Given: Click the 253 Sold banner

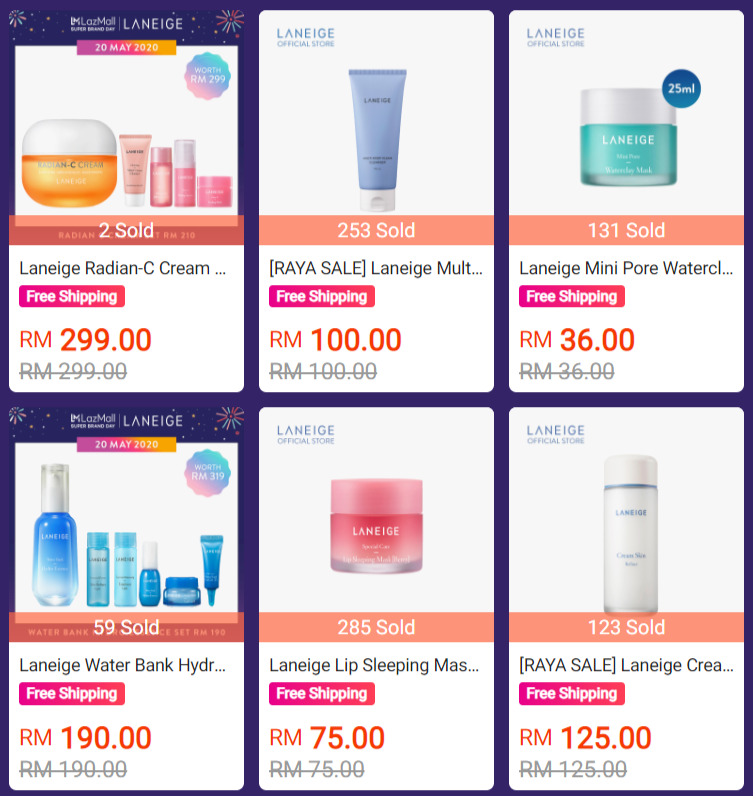Looking at the screenshot, I should pos(376,230).
